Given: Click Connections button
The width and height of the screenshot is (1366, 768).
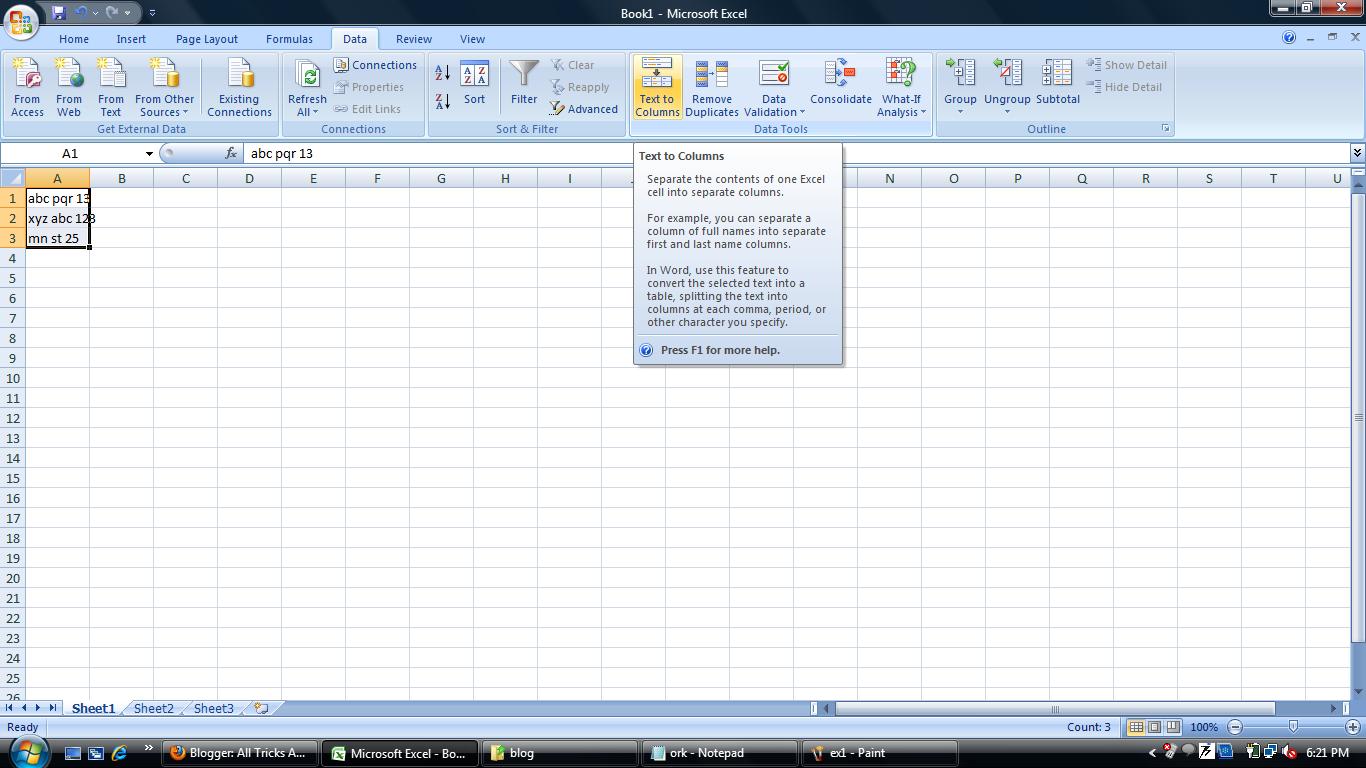Looking at the screenshot, I should click(375, 65).
